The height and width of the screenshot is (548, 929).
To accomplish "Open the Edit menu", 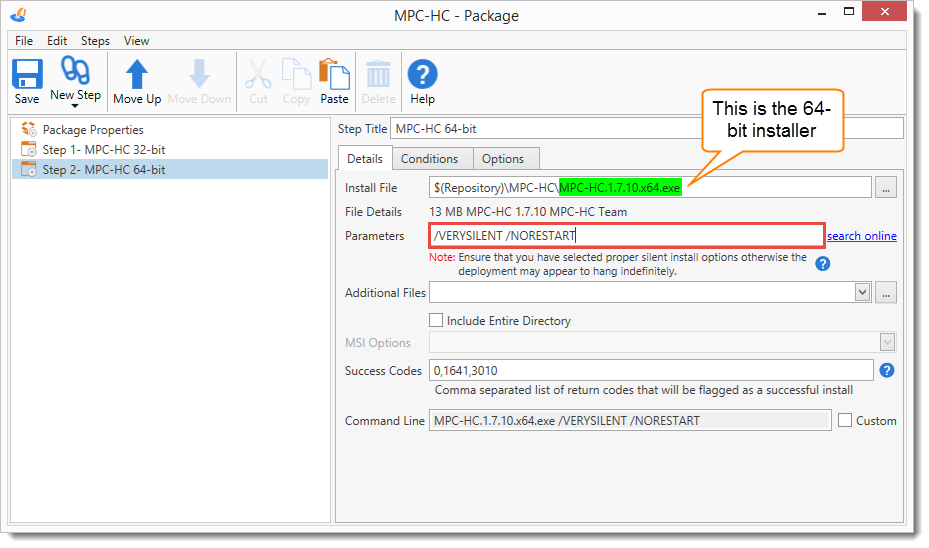I will (57, 41).
